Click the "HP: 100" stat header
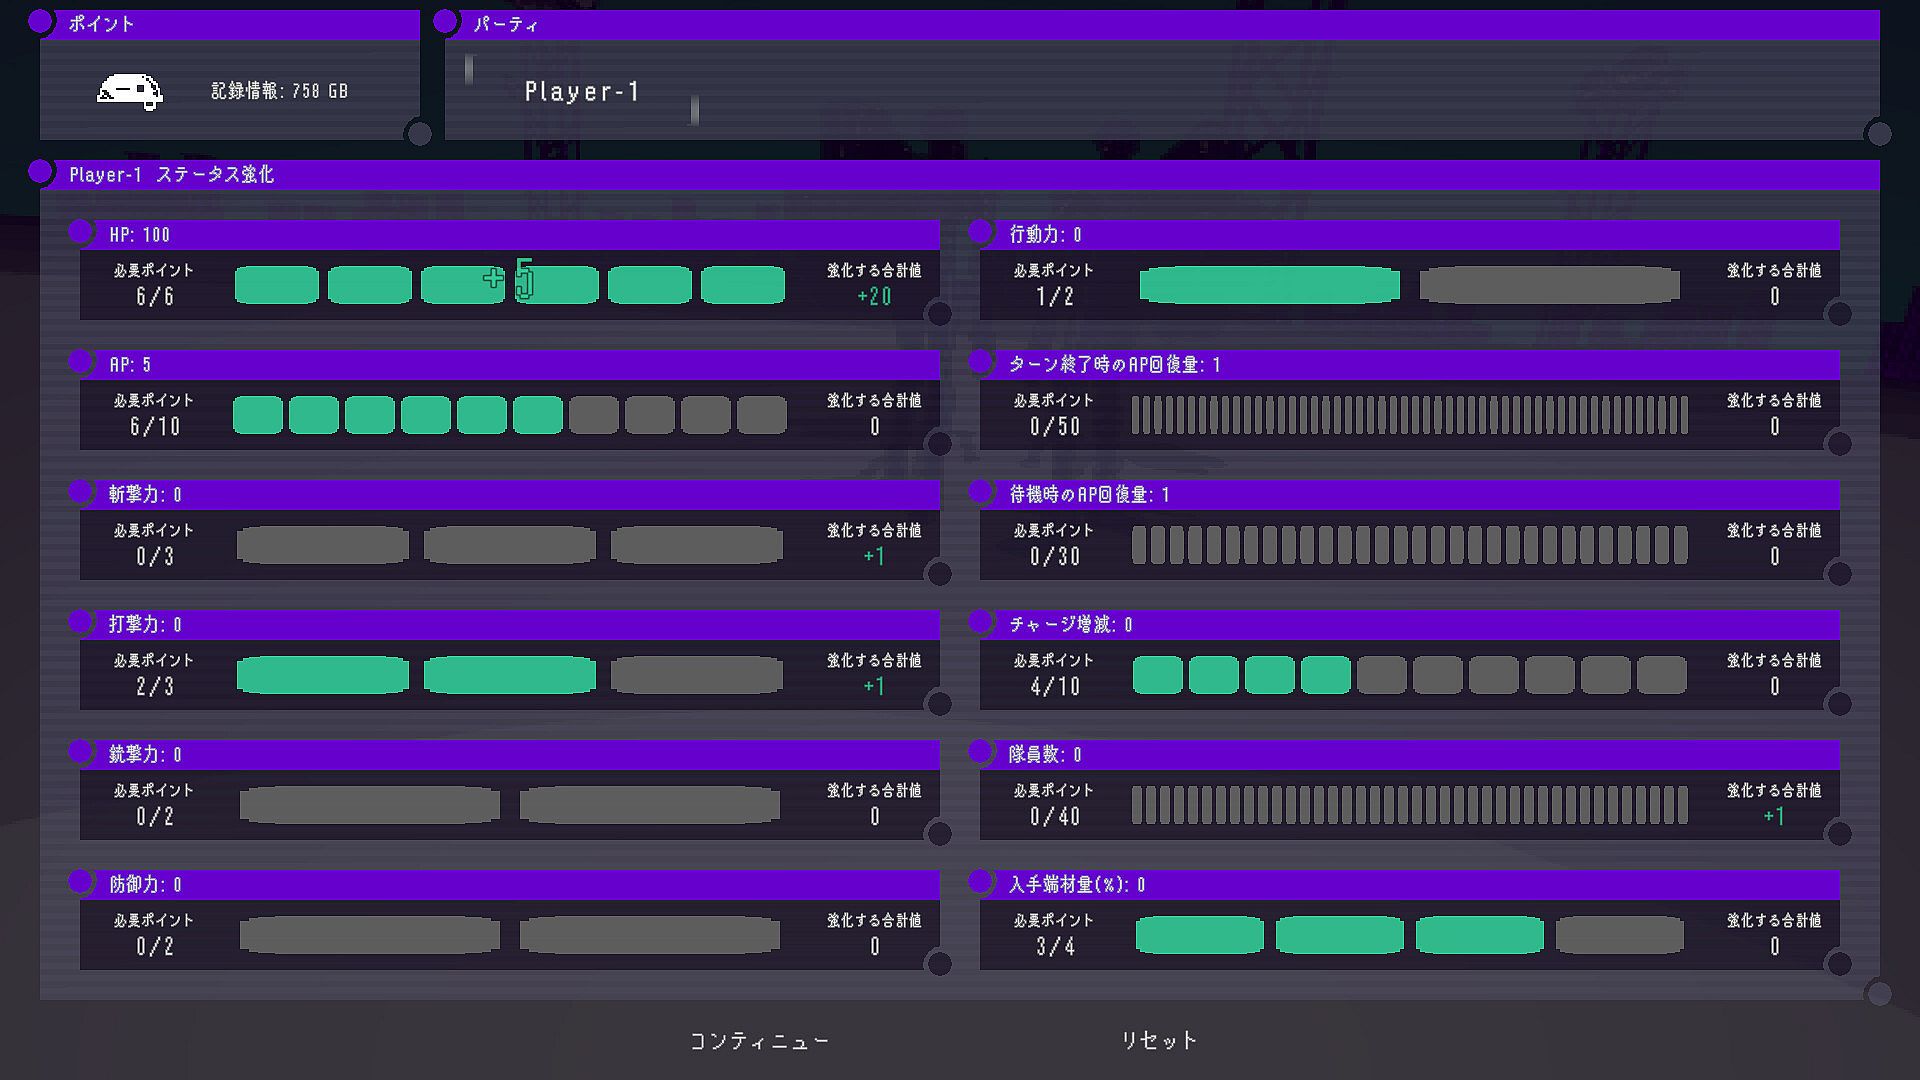This screenshot has height=1080, width=1920. [510, 235]
